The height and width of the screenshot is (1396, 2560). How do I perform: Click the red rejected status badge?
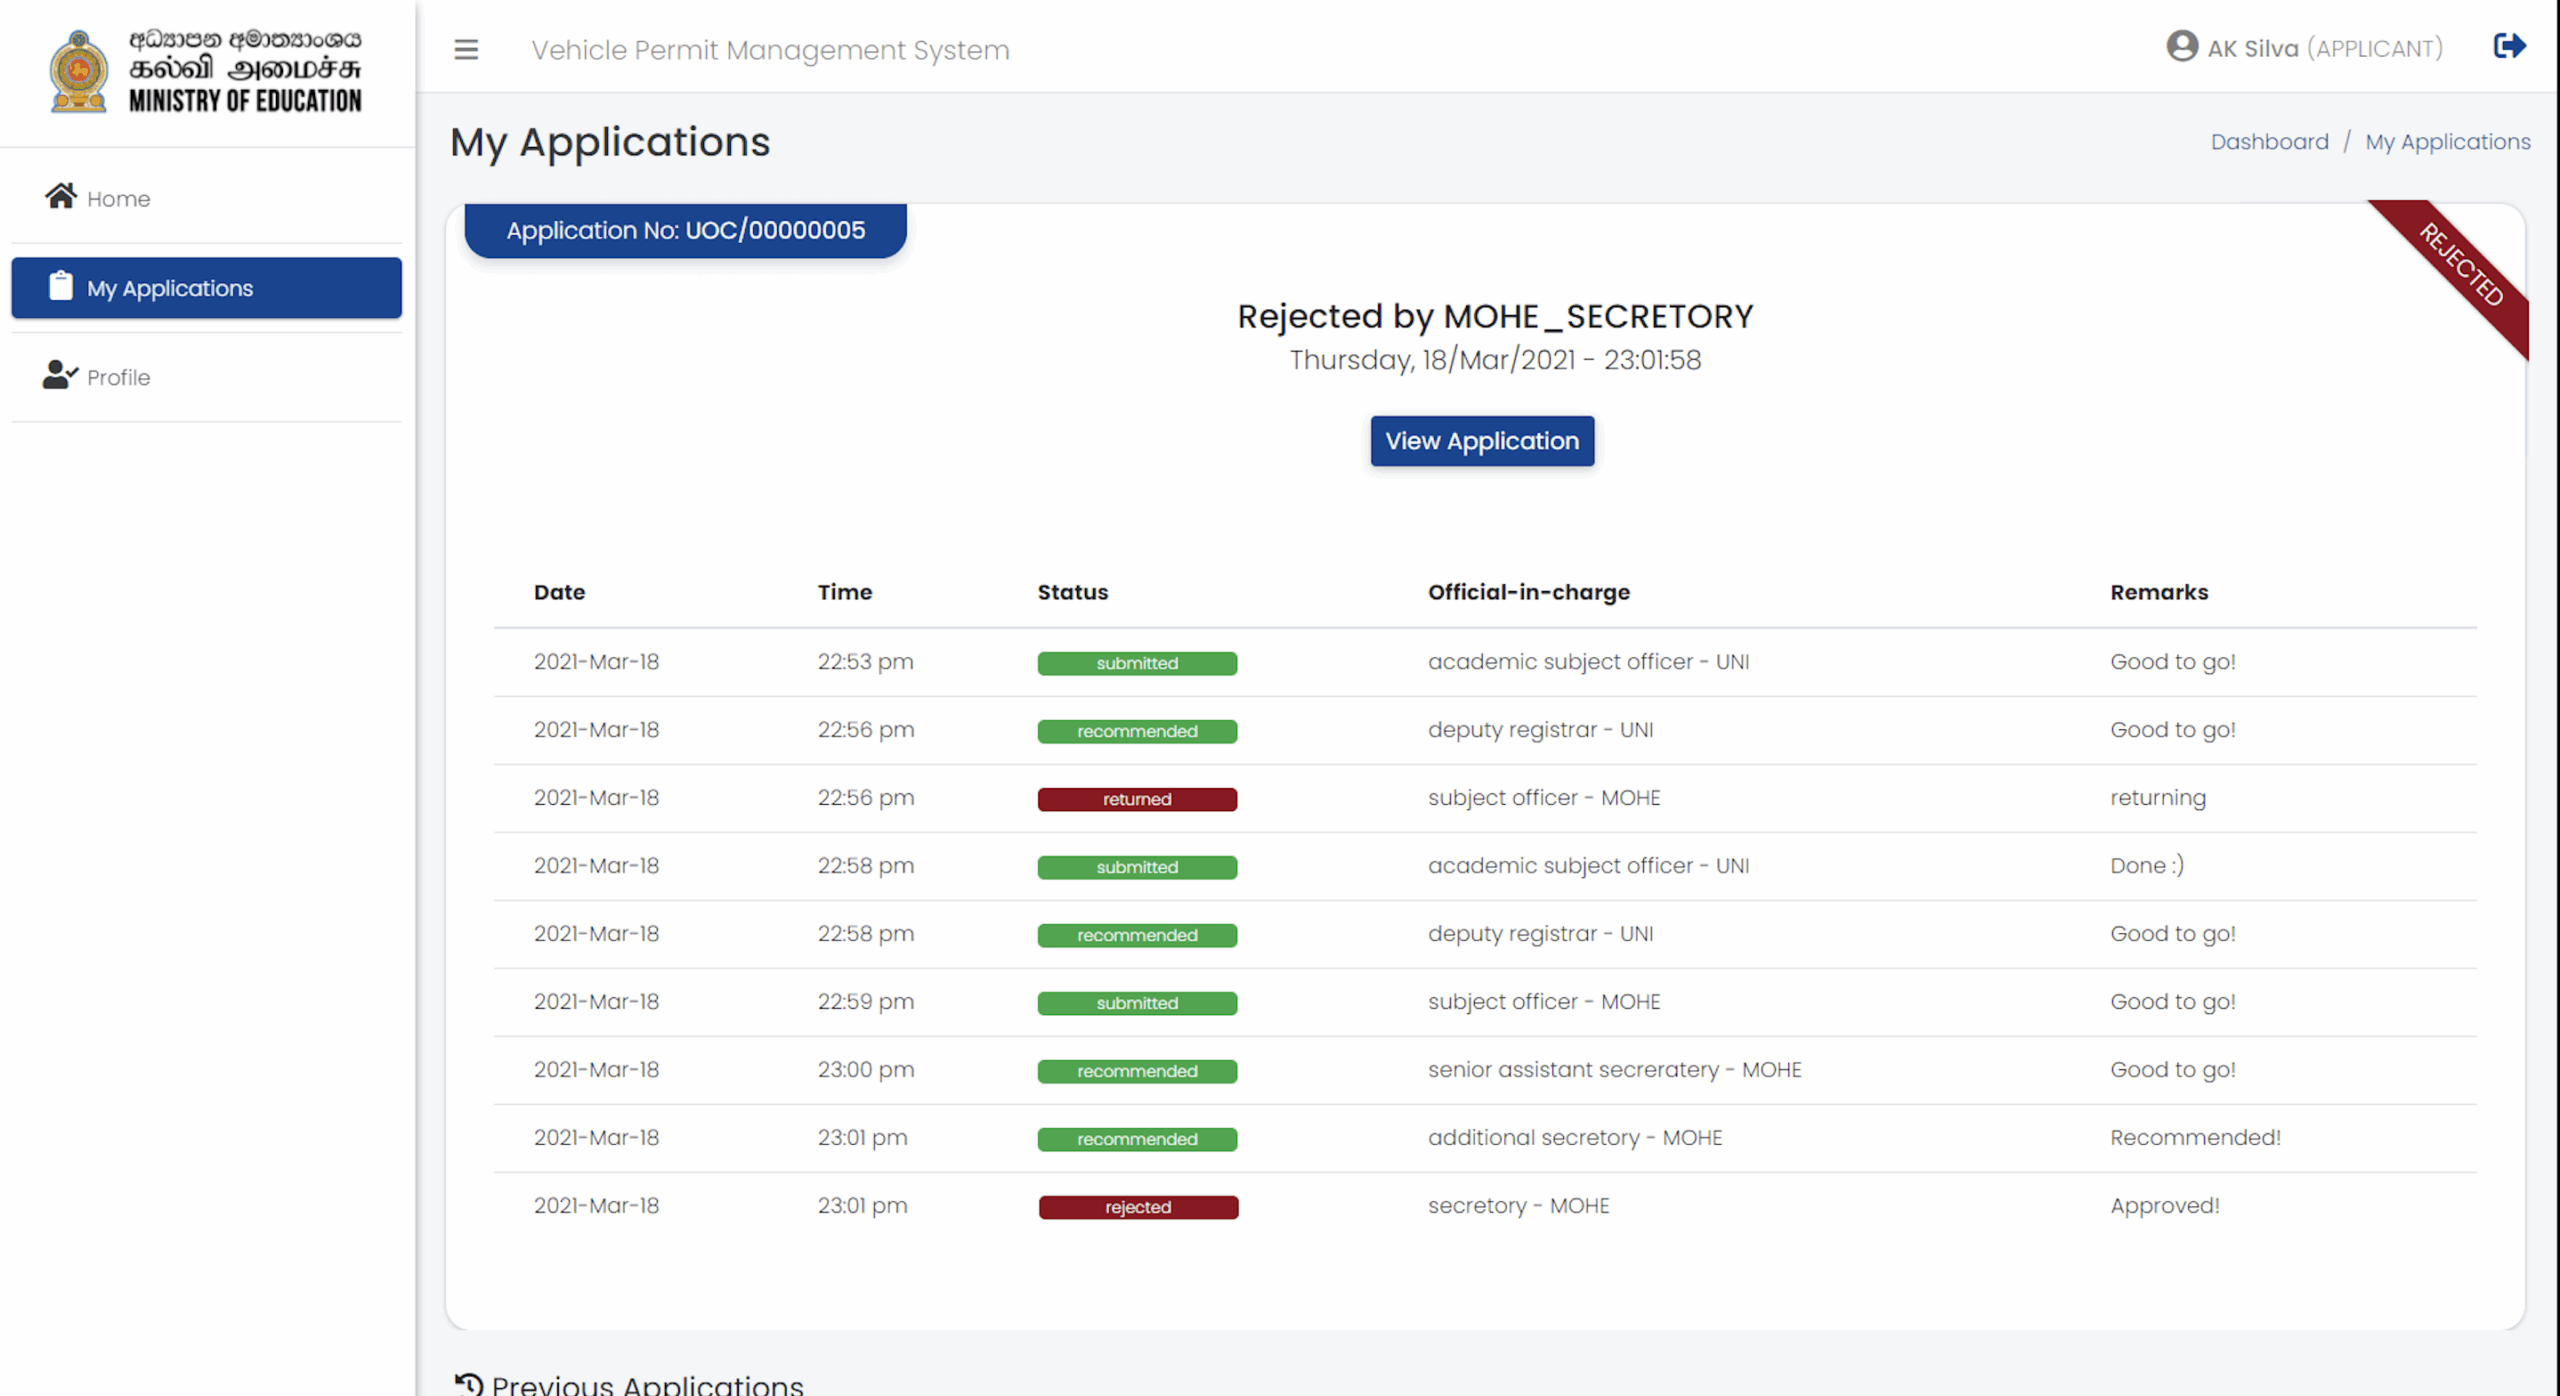coord(1138,1207)
